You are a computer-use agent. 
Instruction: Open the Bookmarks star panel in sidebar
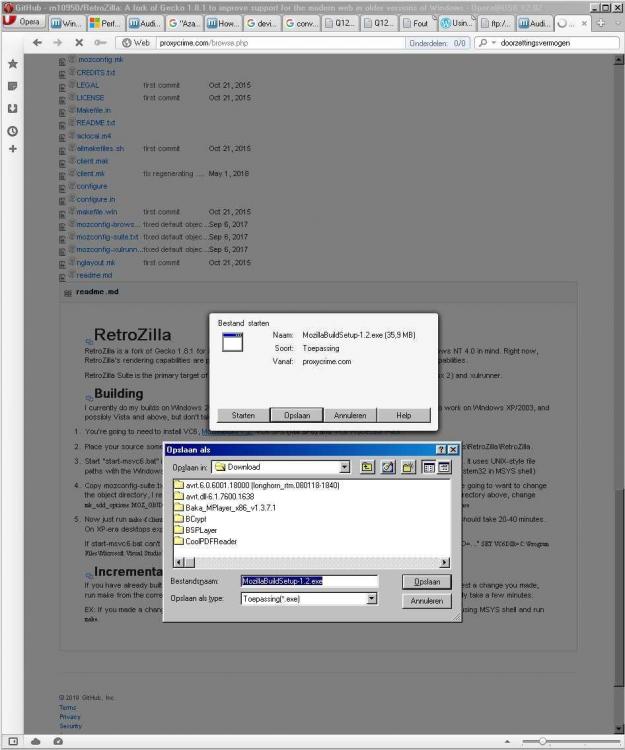[x=13, y=64]
